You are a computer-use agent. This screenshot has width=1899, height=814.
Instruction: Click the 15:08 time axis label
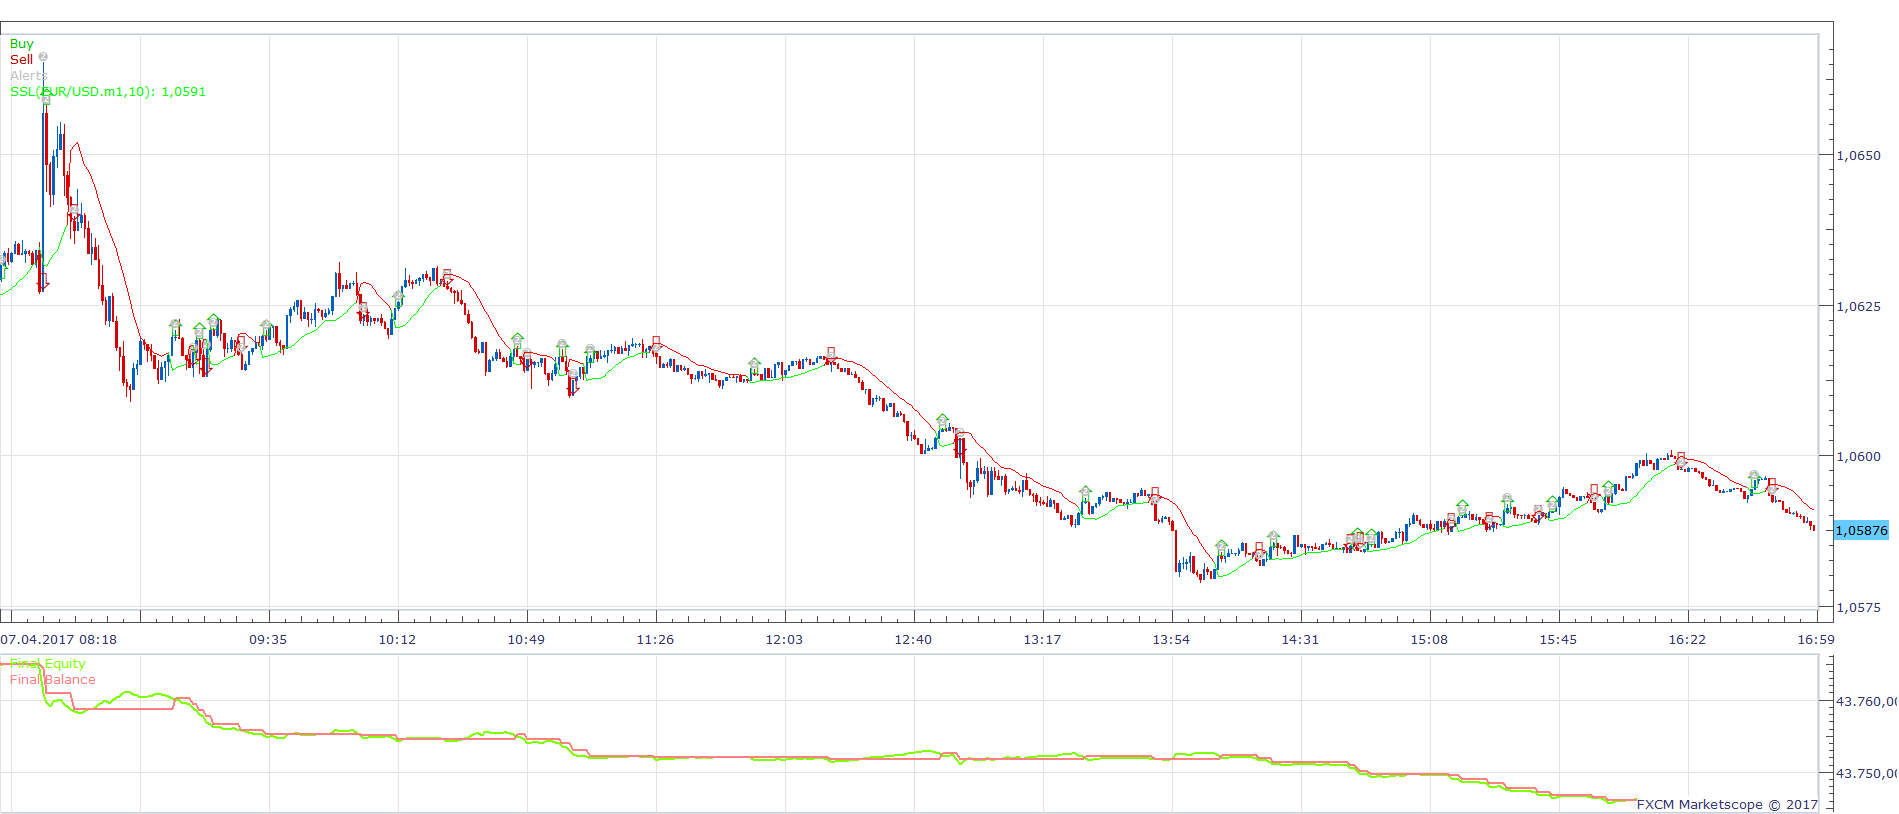tap(1429, 640)
